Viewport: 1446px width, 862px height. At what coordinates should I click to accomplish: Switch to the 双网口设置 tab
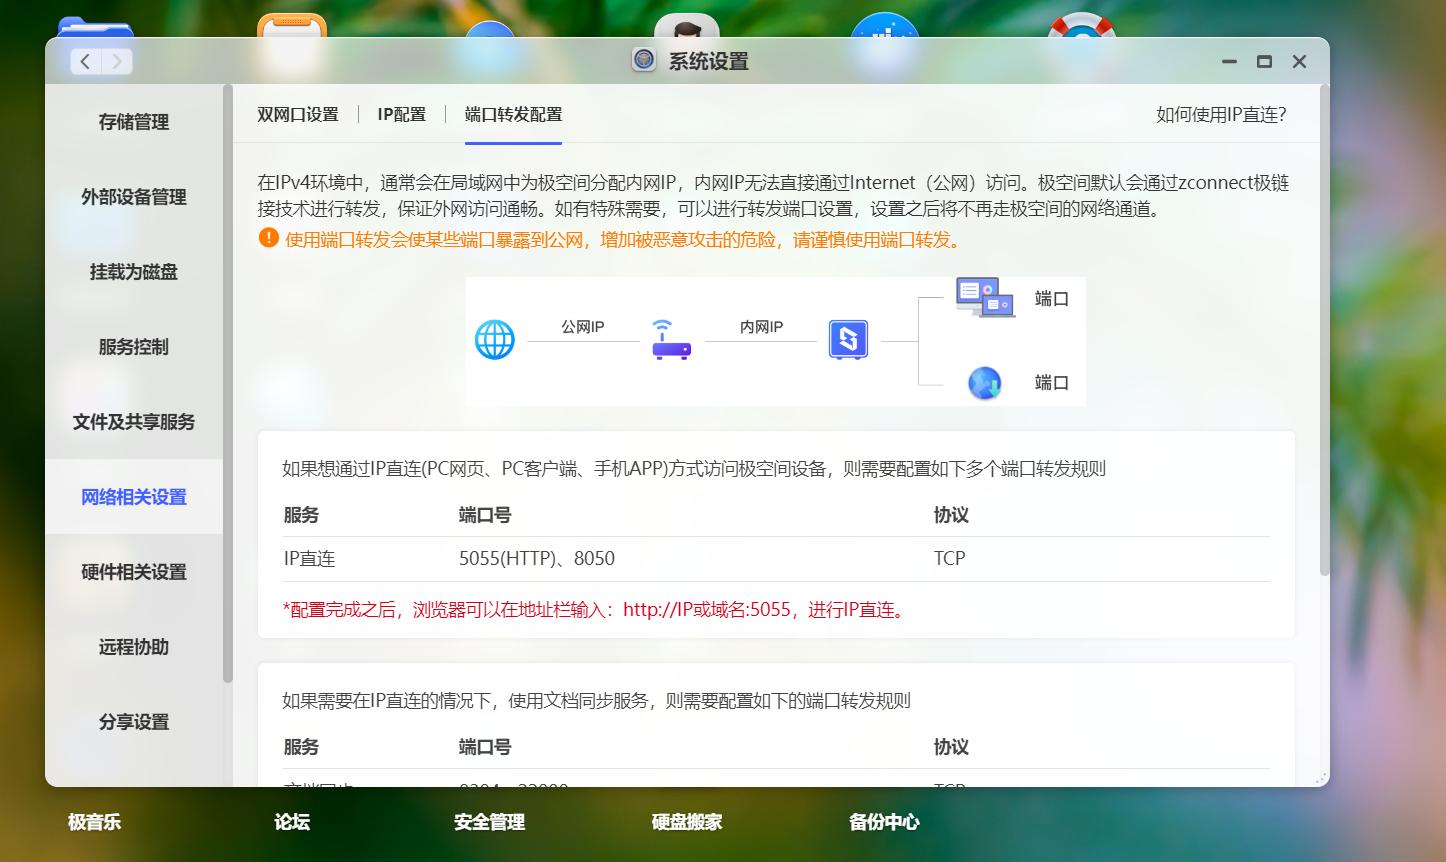pos(296,114)
